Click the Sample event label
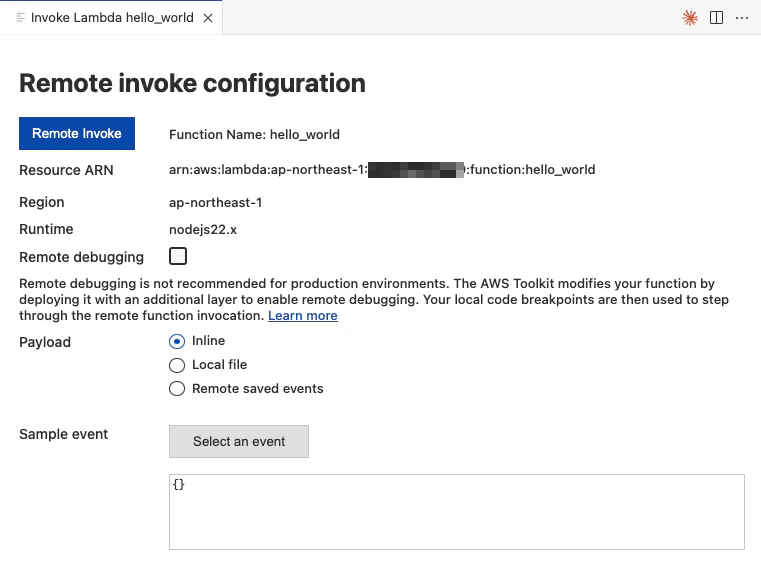Image resolution: width=761 pixels, height=580 pixels. click(64, 434)
